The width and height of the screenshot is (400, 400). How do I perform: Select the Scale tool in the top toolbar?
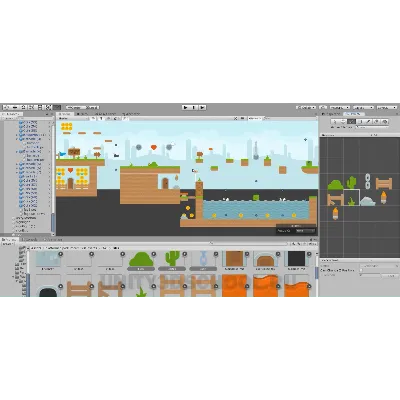(32, 107)
